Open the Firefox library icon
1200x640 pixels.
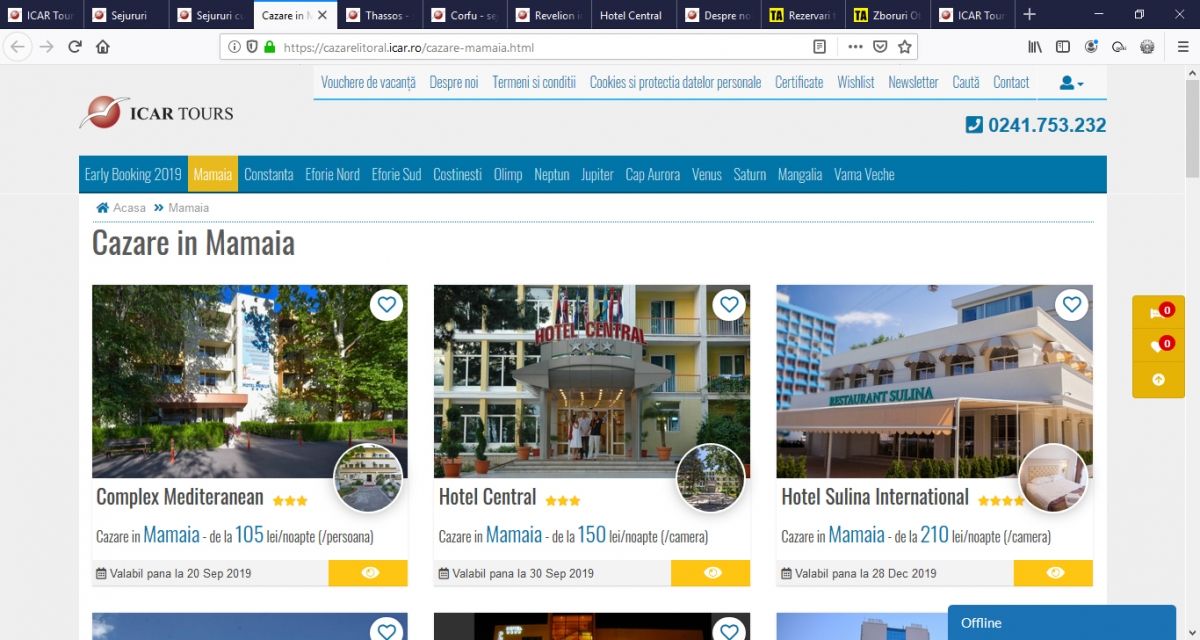pos(1035,47)
